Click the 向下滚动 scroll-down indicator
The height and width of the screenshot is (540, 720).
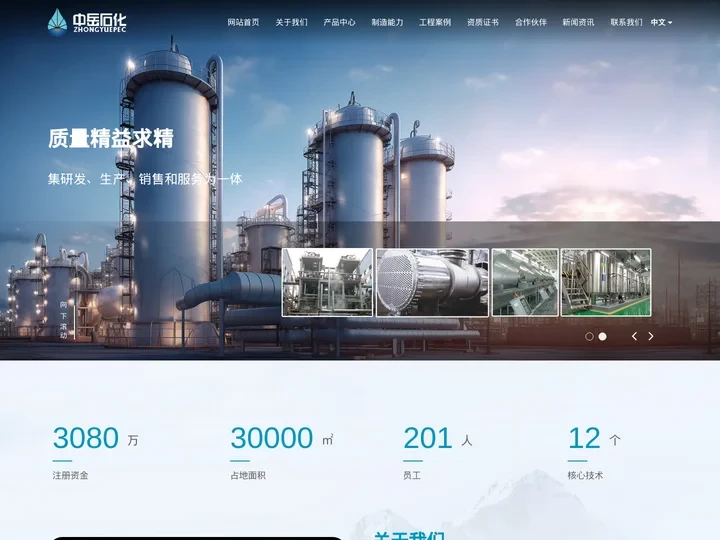pyautogui.click(x=64, y=320)
